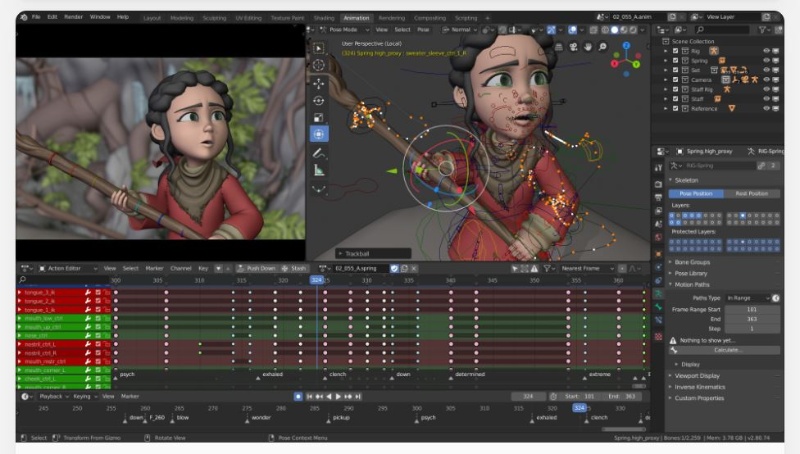Click the Calculate motion paths button
The image size is (800, 454).
[725, 350]
